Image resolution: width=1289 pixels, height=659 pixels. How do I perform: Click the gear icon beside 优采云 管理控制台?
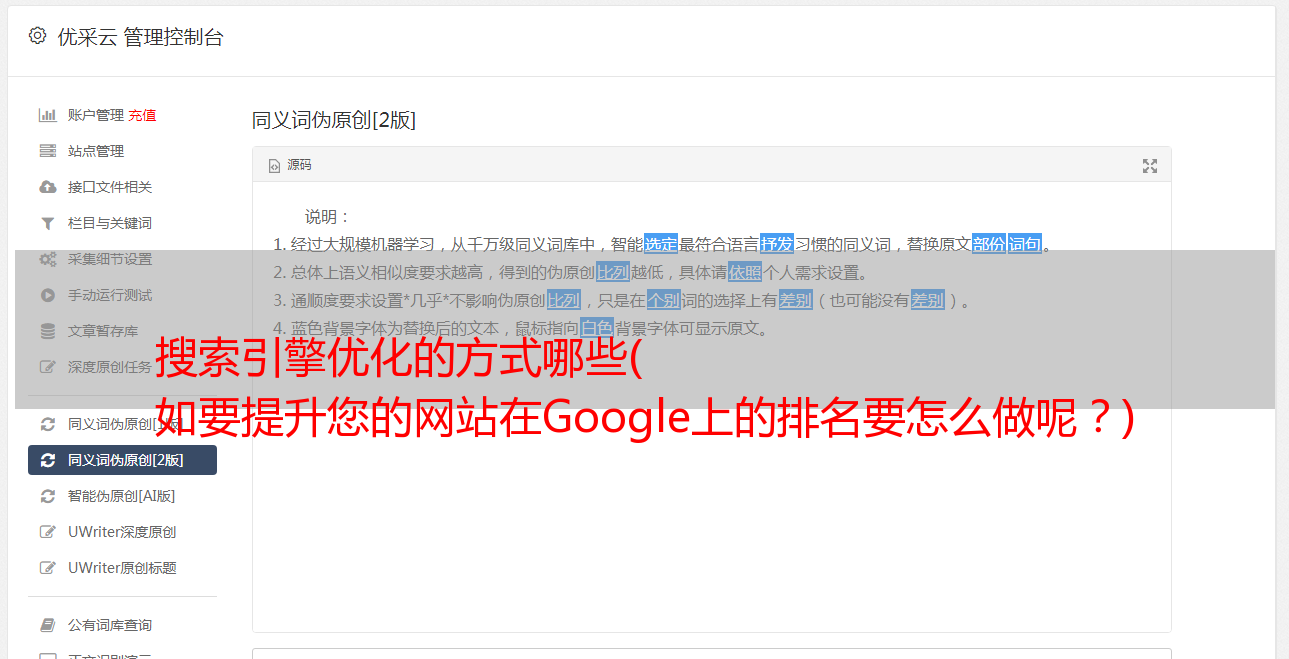[37, 36]
